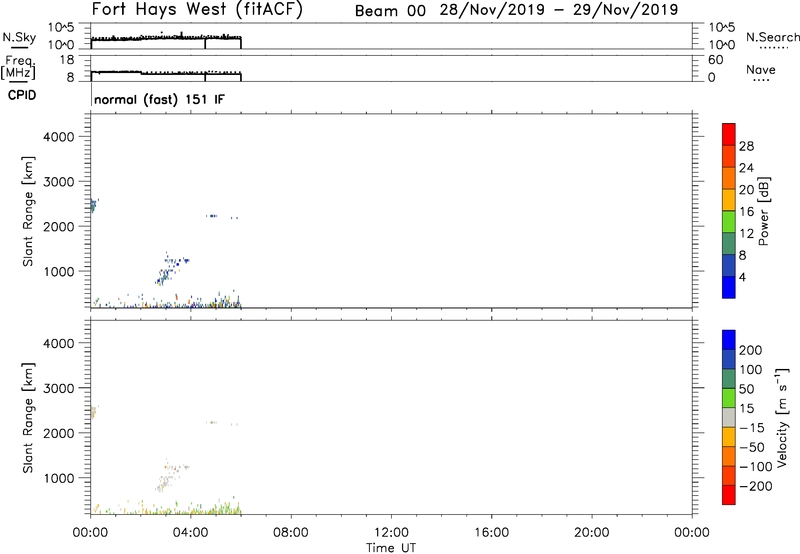Click the Power [dB] colorbar label
Image resolution: width=800 pixels, height=554 pixels.
tap(763, 211)
